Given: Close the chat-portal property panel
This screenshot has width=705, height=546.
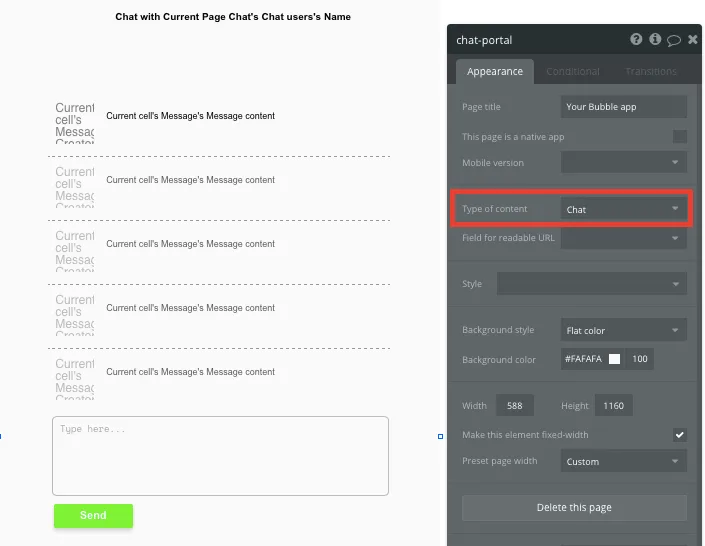Looking at the screenshot, I should 692,40.
